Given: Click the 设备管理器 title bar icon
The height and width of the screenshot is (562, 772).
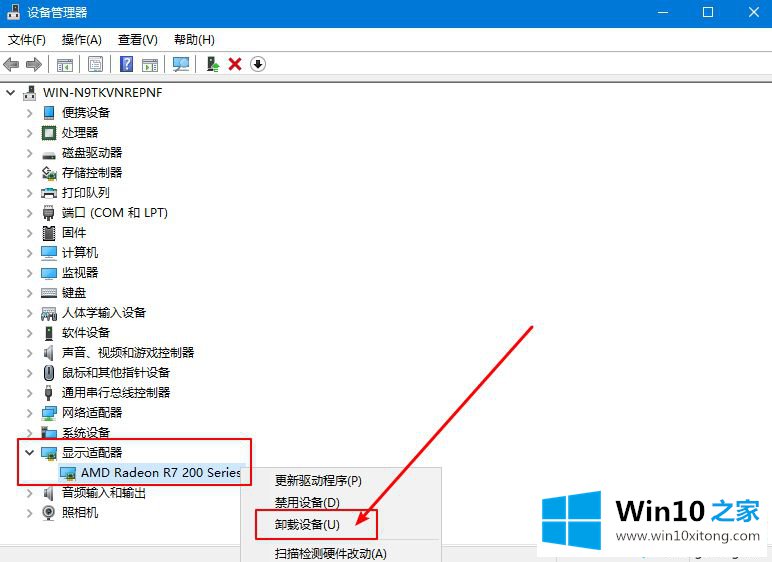Looking at the screenshot, I should pyautogui.click(x=13, y=12).
